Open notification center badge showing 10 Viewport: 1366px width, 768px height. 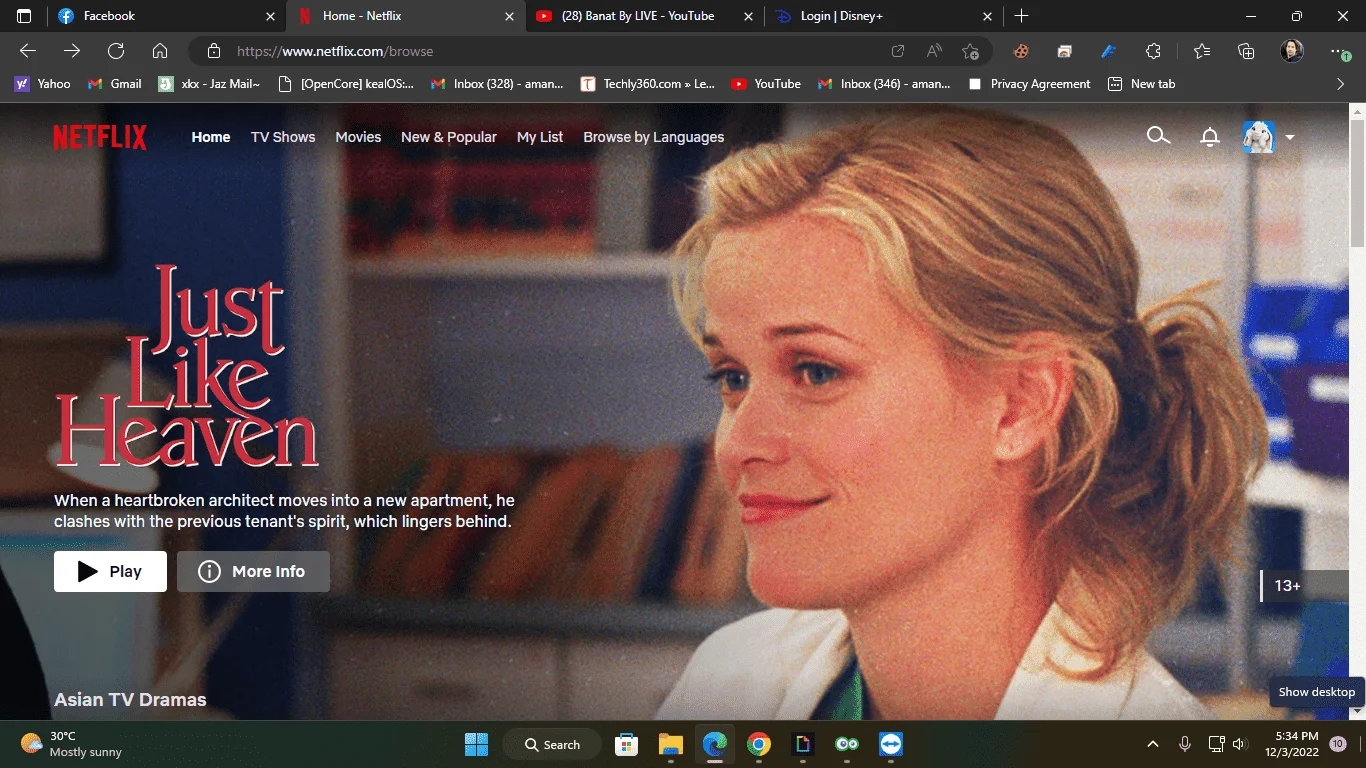click(x=1338, y=744)
